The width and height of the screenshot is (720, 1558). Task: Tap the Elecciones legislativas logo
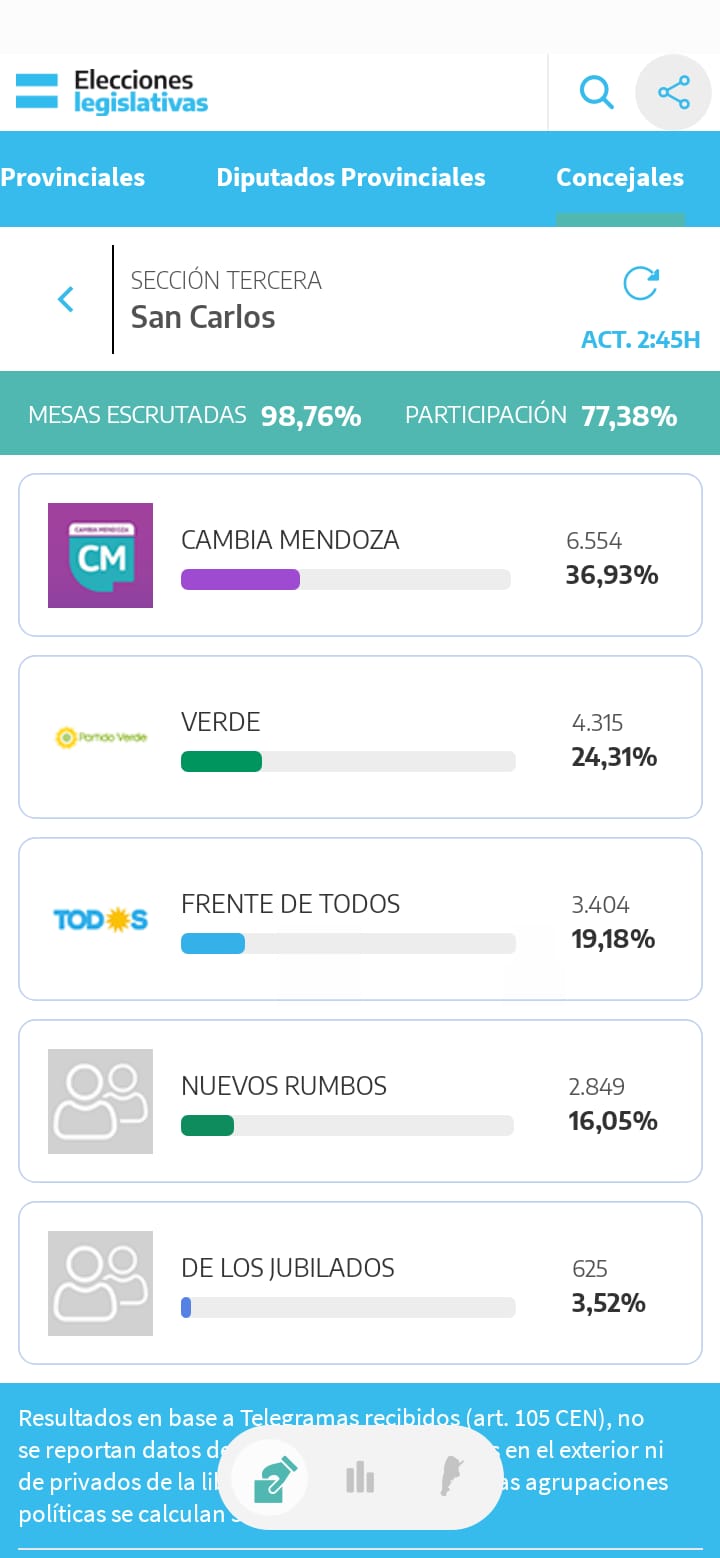tap(112, 92)
